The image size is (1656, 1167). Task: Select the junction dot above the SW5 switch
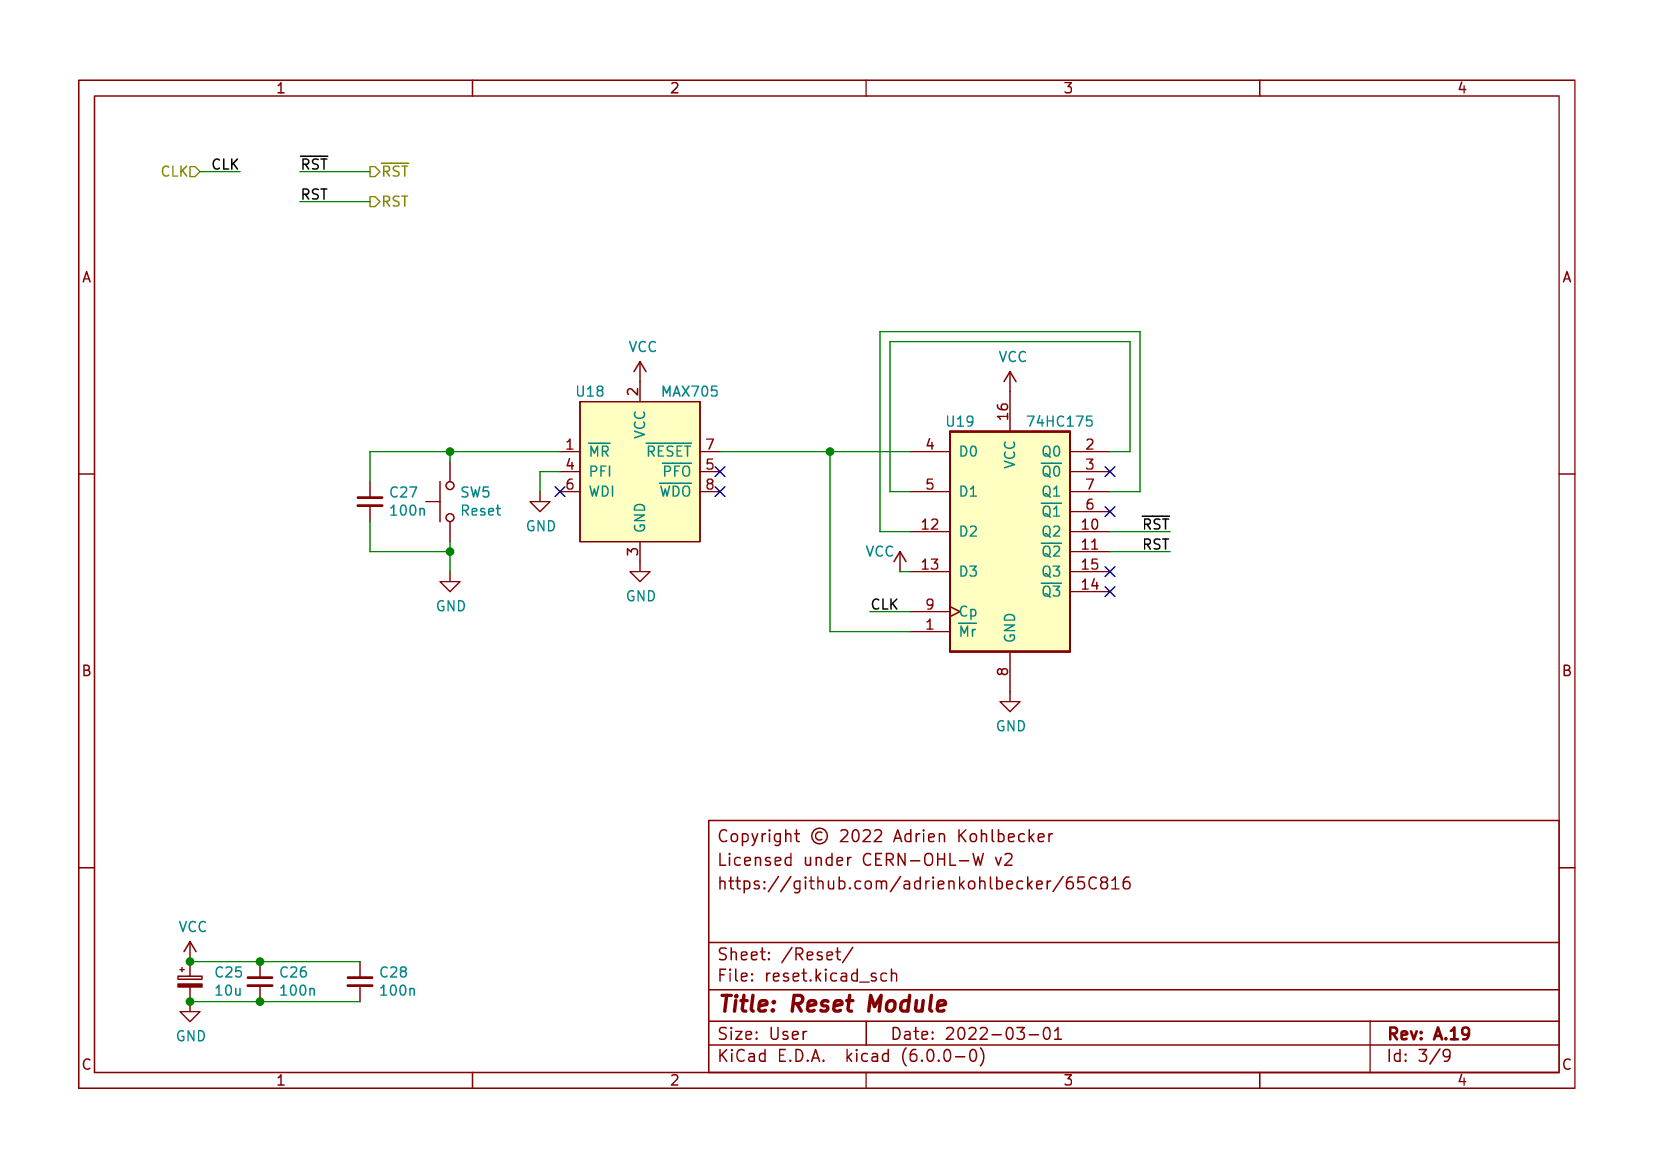(x=450, y=452)
